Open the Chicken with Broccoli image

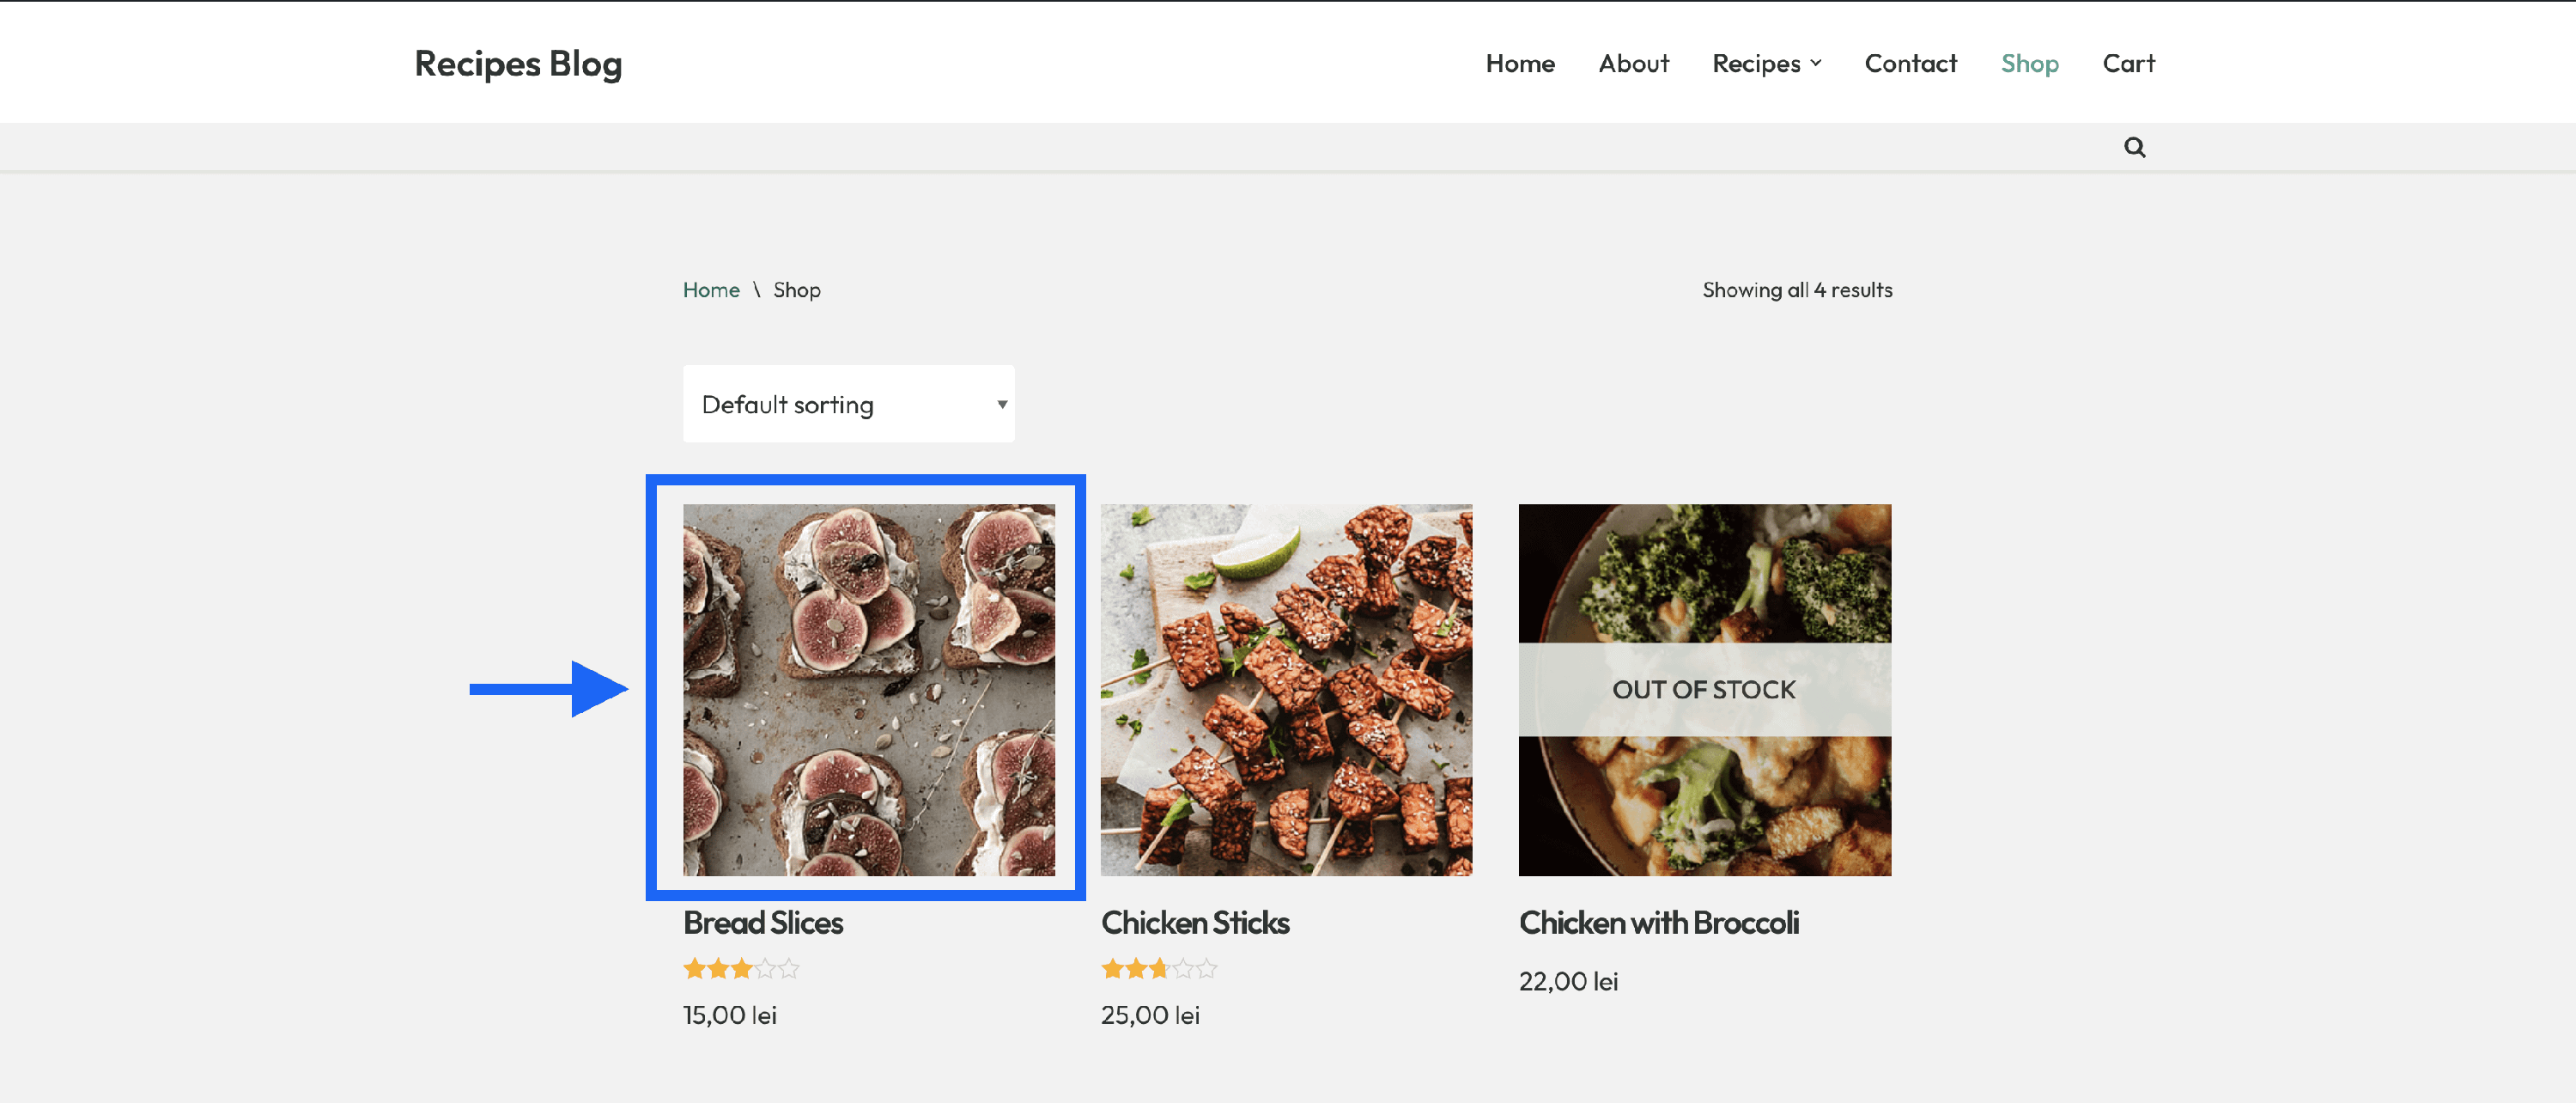[x=1704, y=800]
